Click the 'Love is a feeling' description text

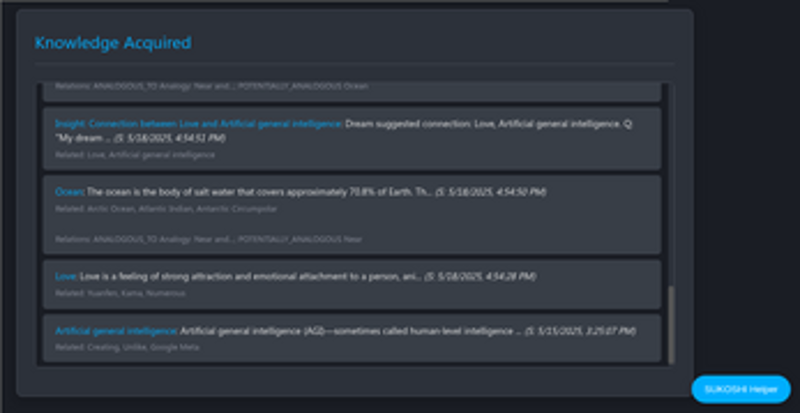[x=250, y=275]
